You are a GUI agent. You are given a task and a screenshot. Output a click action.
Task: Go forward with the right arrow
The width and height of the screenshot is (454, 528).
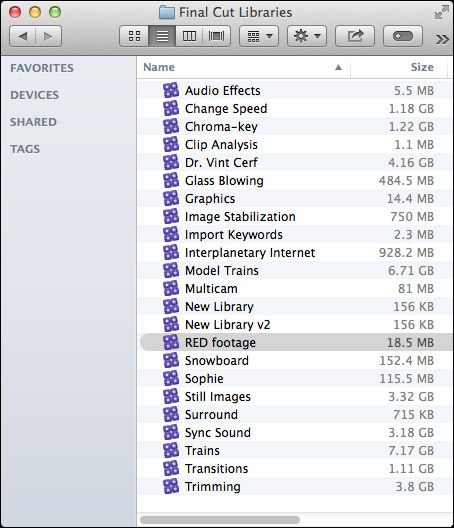pyautogui.click(x=48, y=36)
